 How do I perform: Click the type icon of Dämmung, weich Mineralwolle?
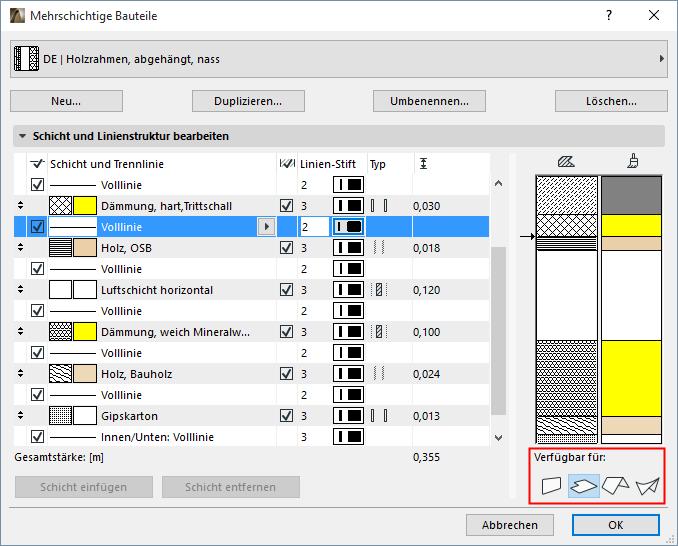379,332
